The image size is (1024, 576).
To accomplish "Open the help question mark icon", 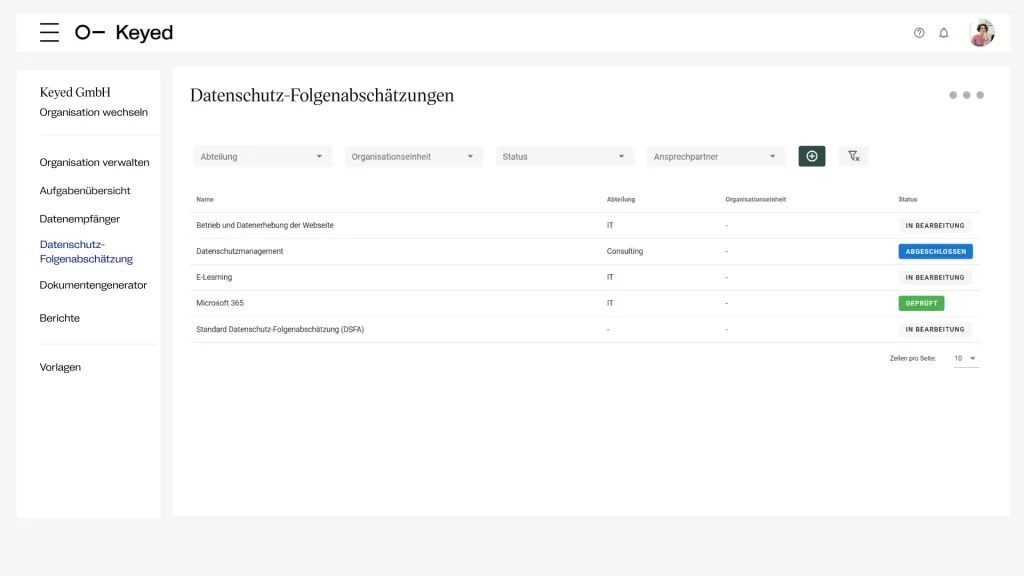I will click(x=919, y=33).
